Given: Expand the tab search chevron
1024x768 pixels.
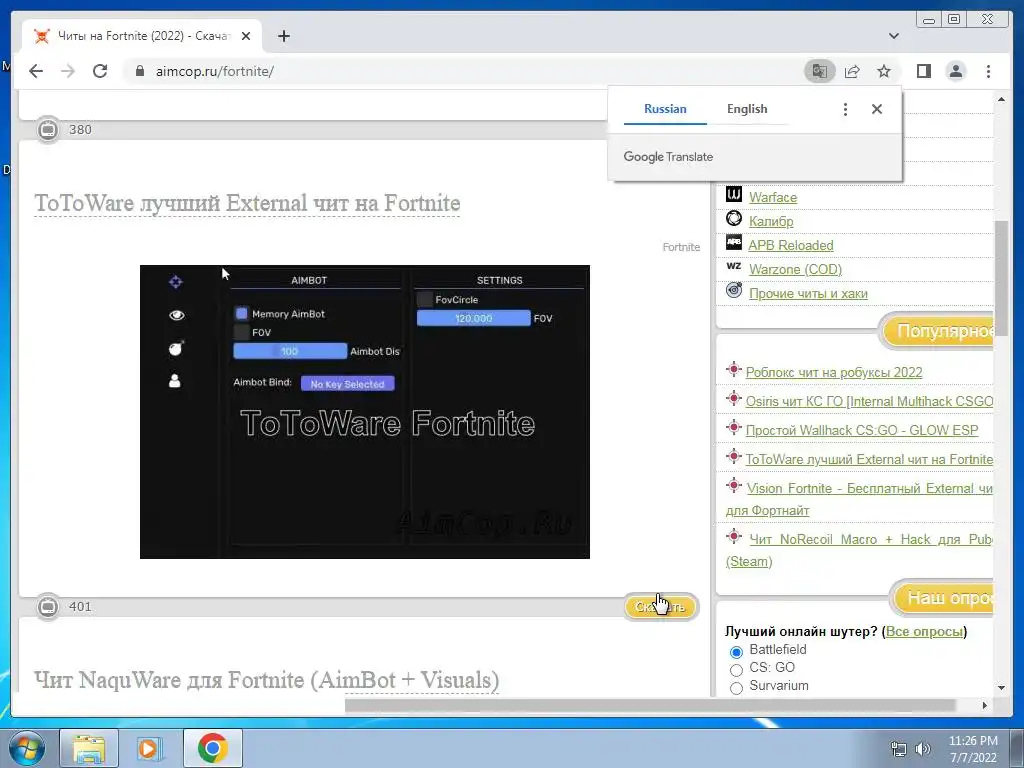Looking at the screenshot, I should click(894, 36).
